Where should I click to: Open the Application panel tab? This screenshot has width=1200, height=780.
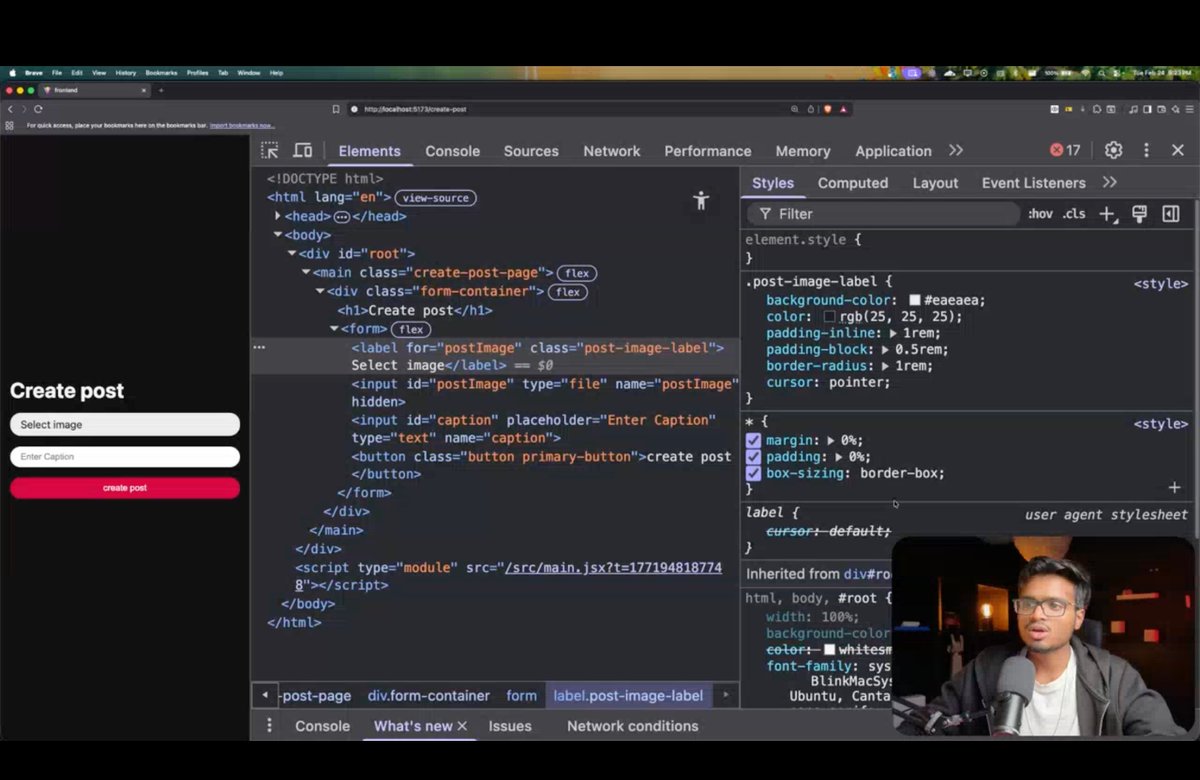point(893,151)
